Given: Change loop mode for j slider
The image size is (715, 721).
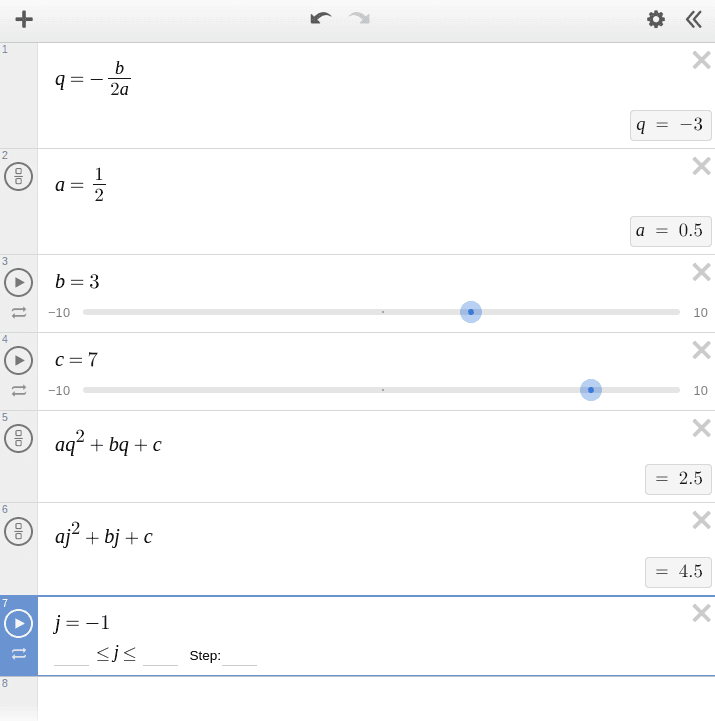Looking at the screenshot, I should click(x=19, y=654).
